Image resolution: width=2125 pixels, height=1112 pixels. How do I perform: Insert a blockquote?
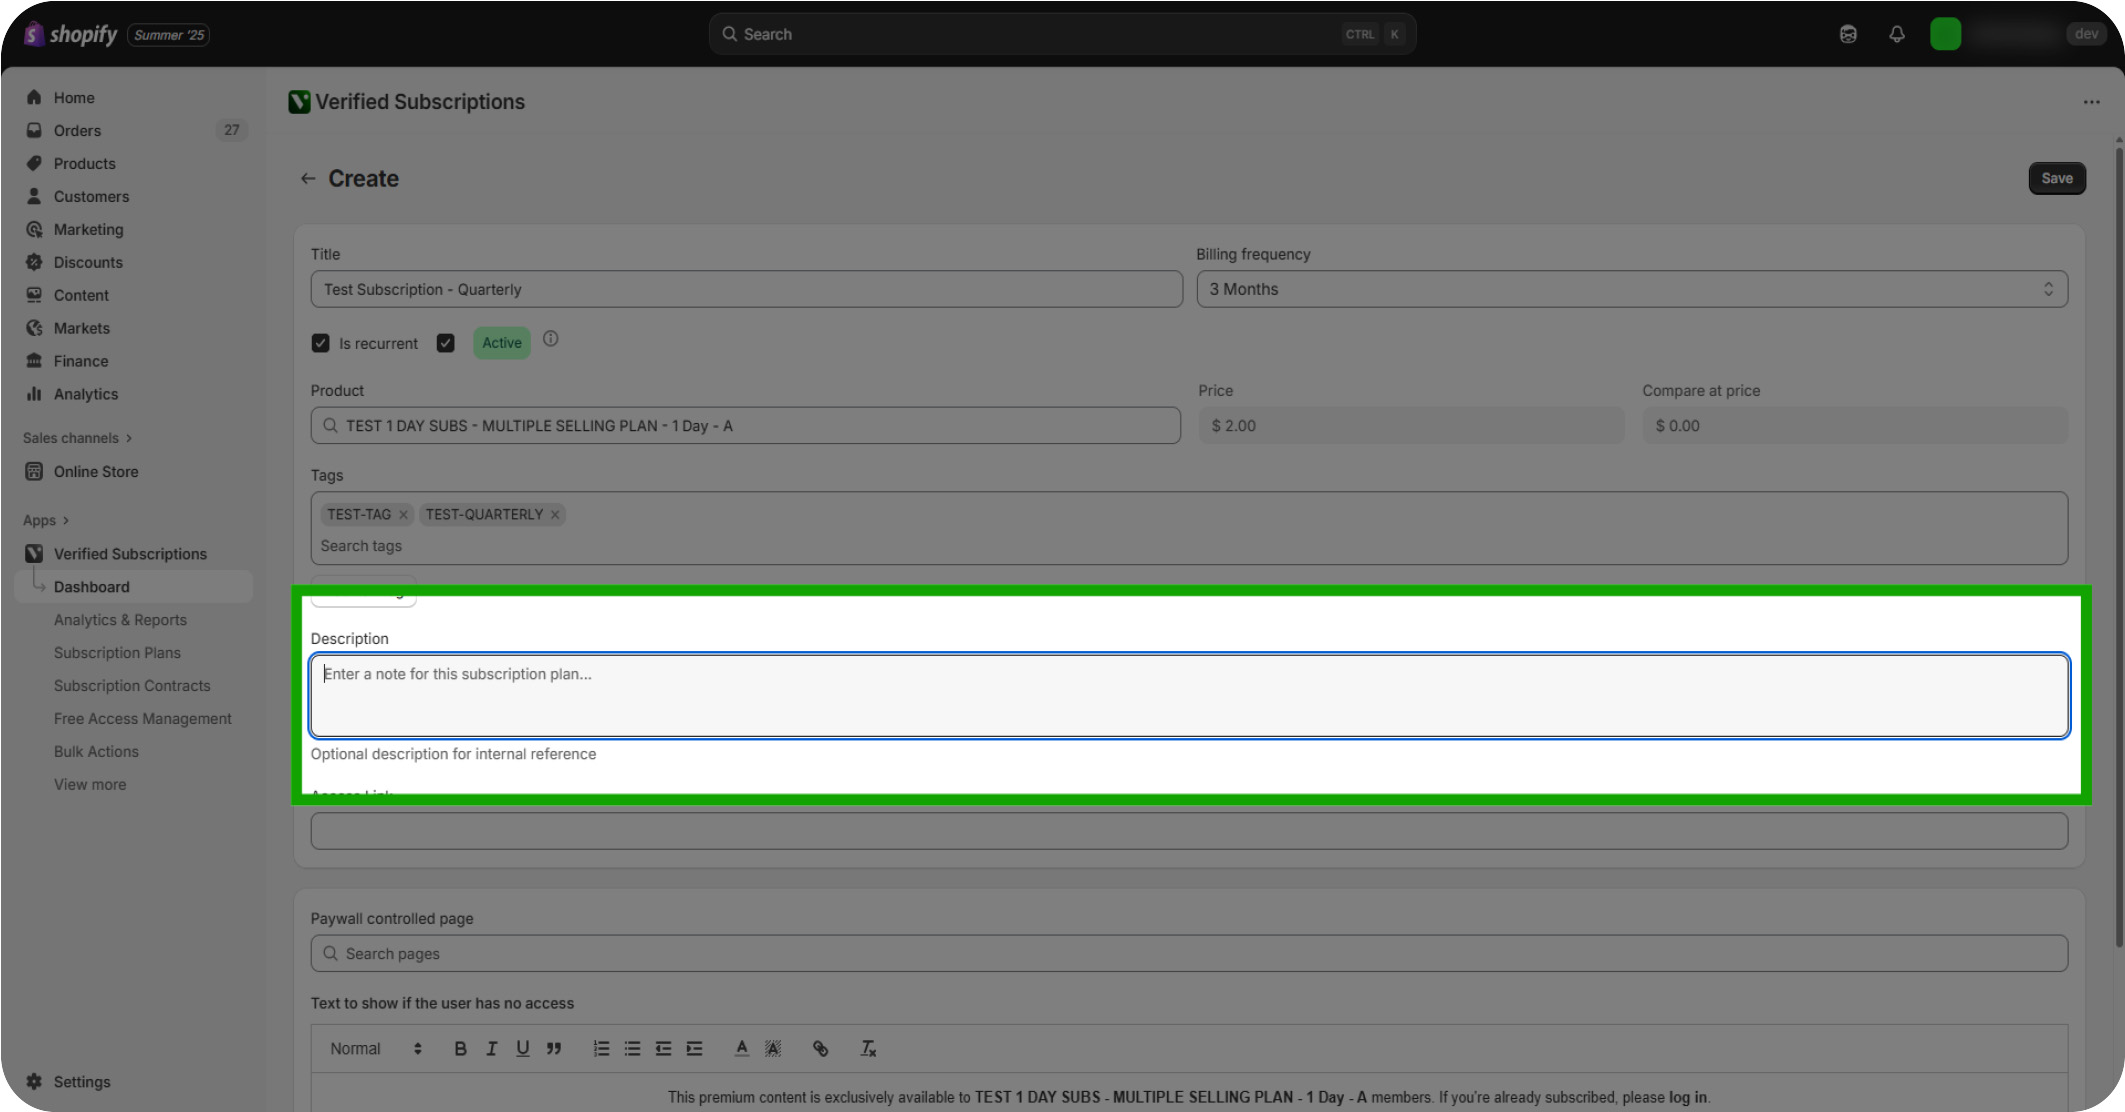[x=554, y=1048]
